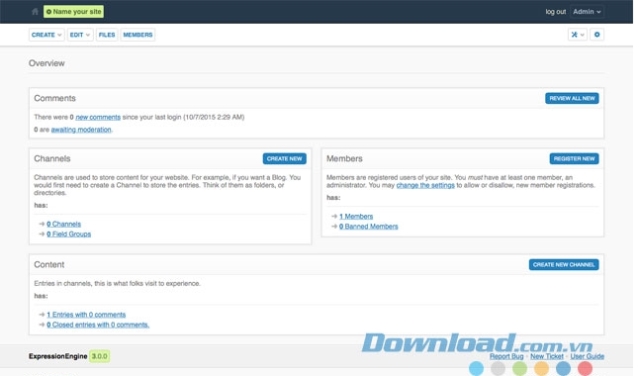Open the Report Bug footer link
The height and width of the screenshot is (376, 639).
(506, 356)
